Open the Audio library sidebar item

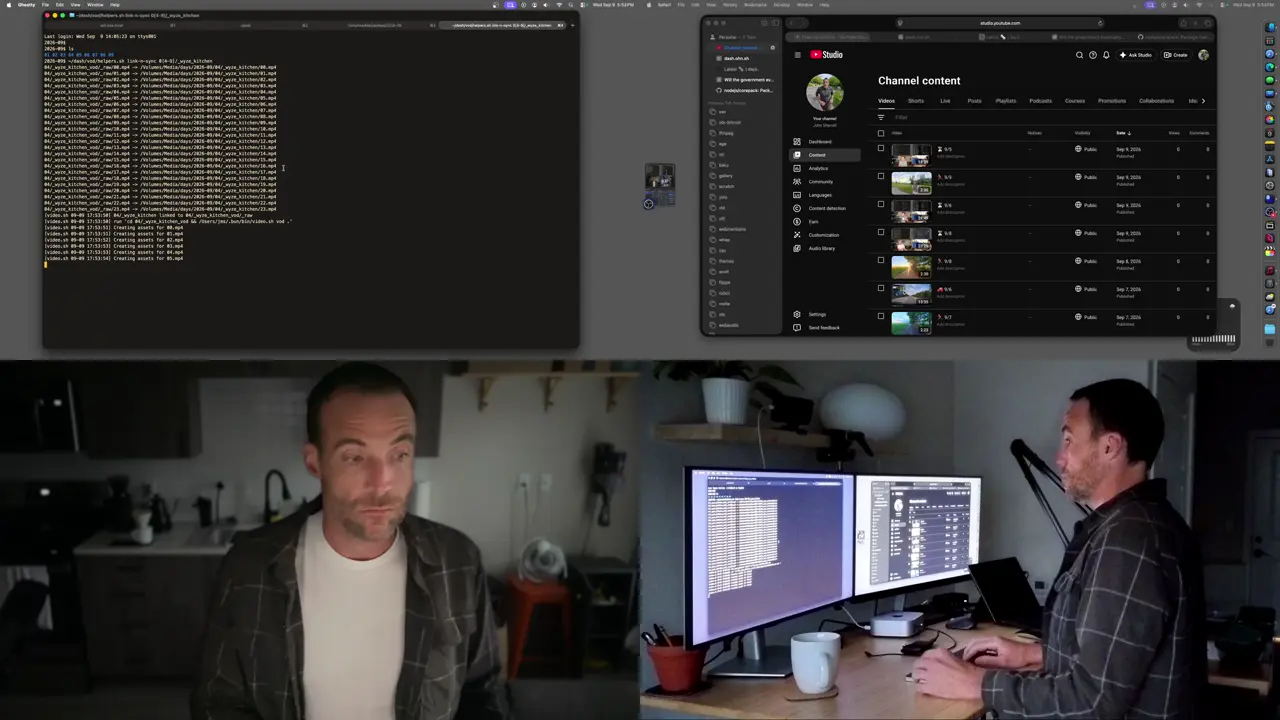click(821, 248)
